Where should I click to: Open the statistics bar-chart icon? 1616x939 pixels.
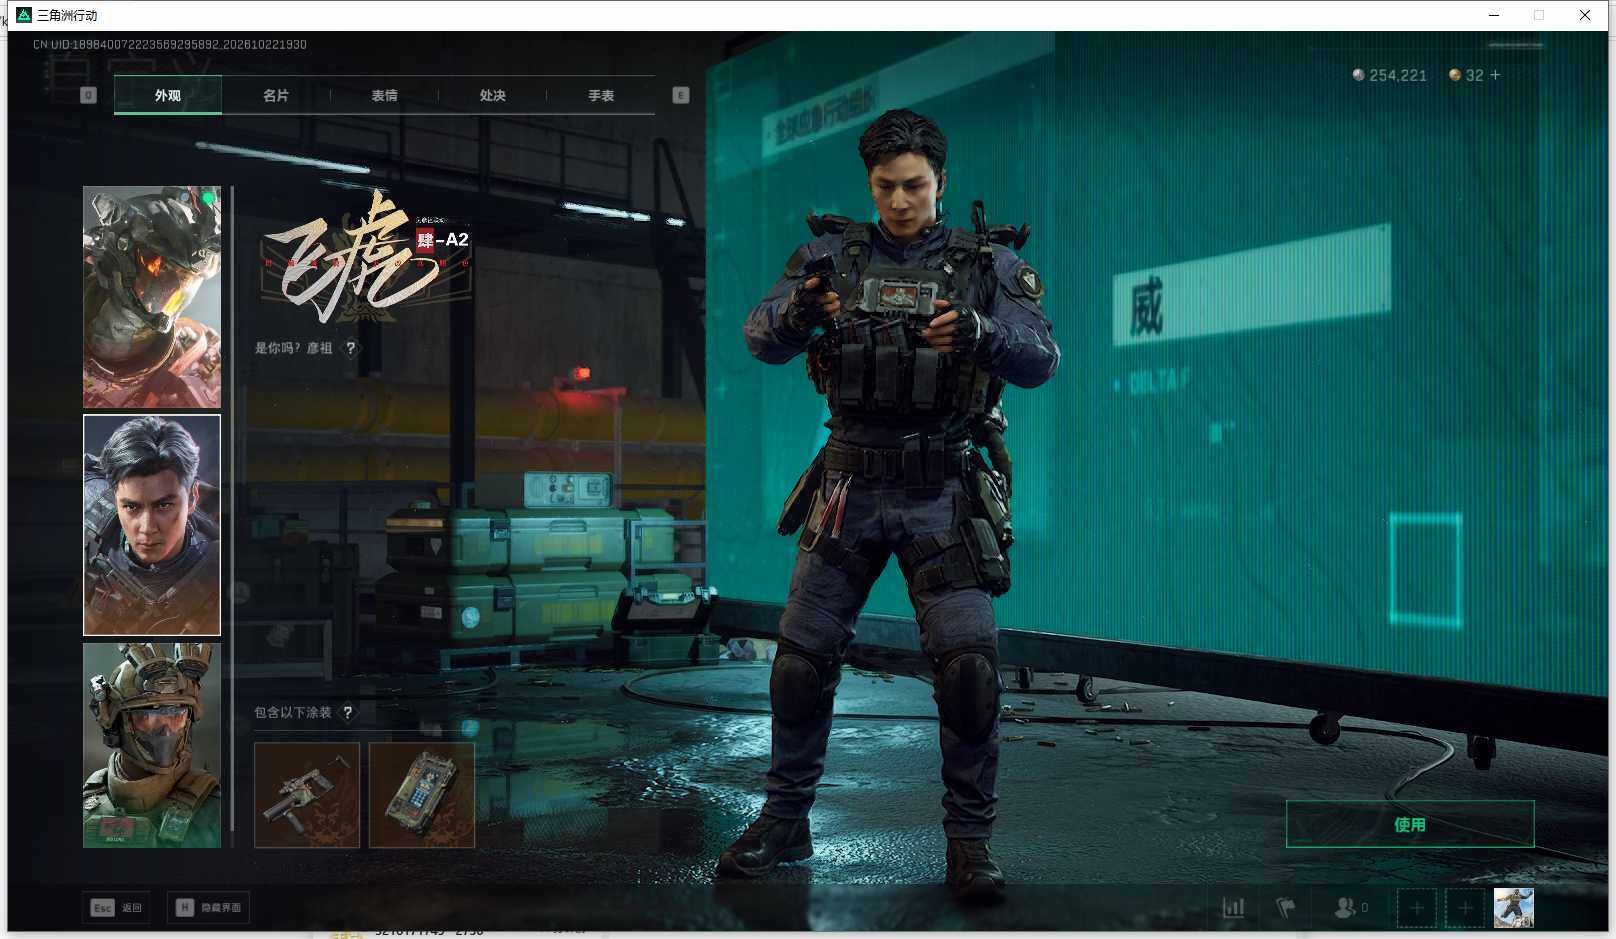(x=1233, y=908)
